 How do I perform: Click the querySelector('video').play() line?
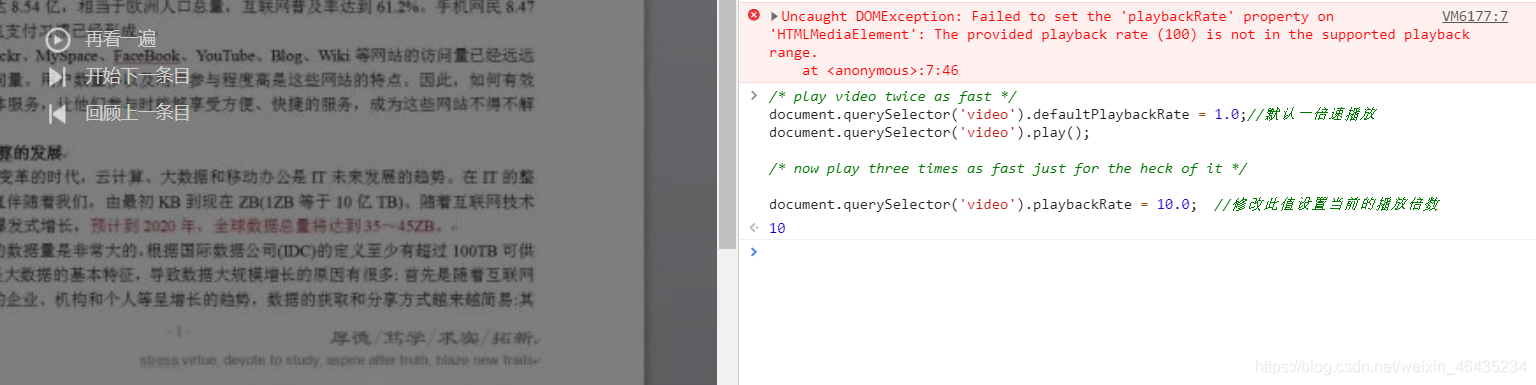(x=929, y=132)
